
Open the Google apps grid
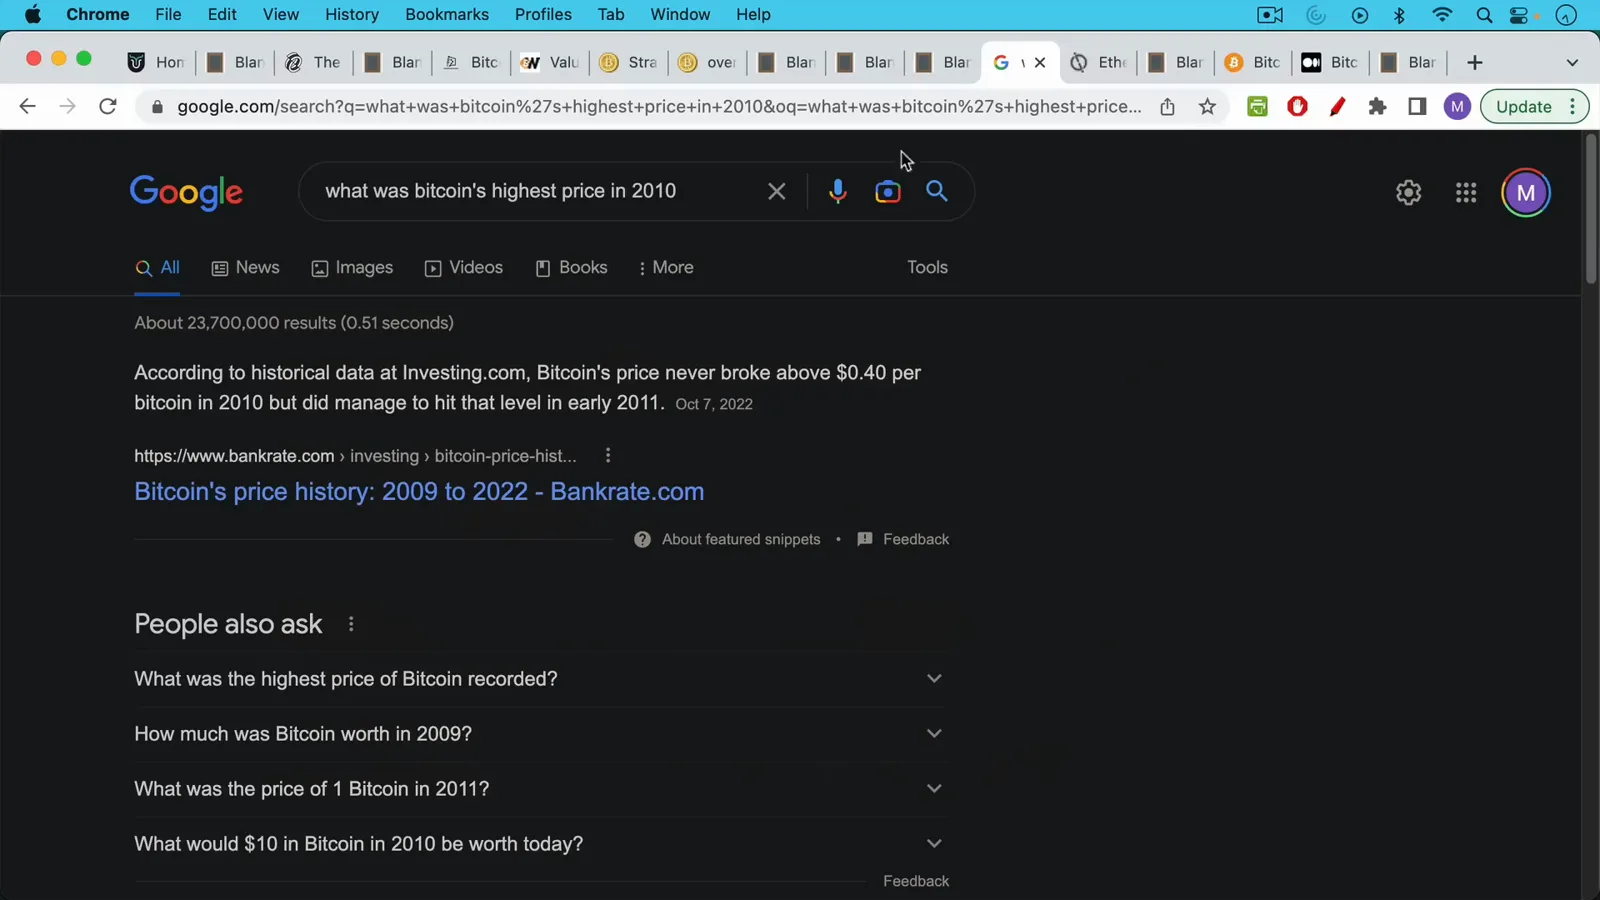(x=1466, y=192)
